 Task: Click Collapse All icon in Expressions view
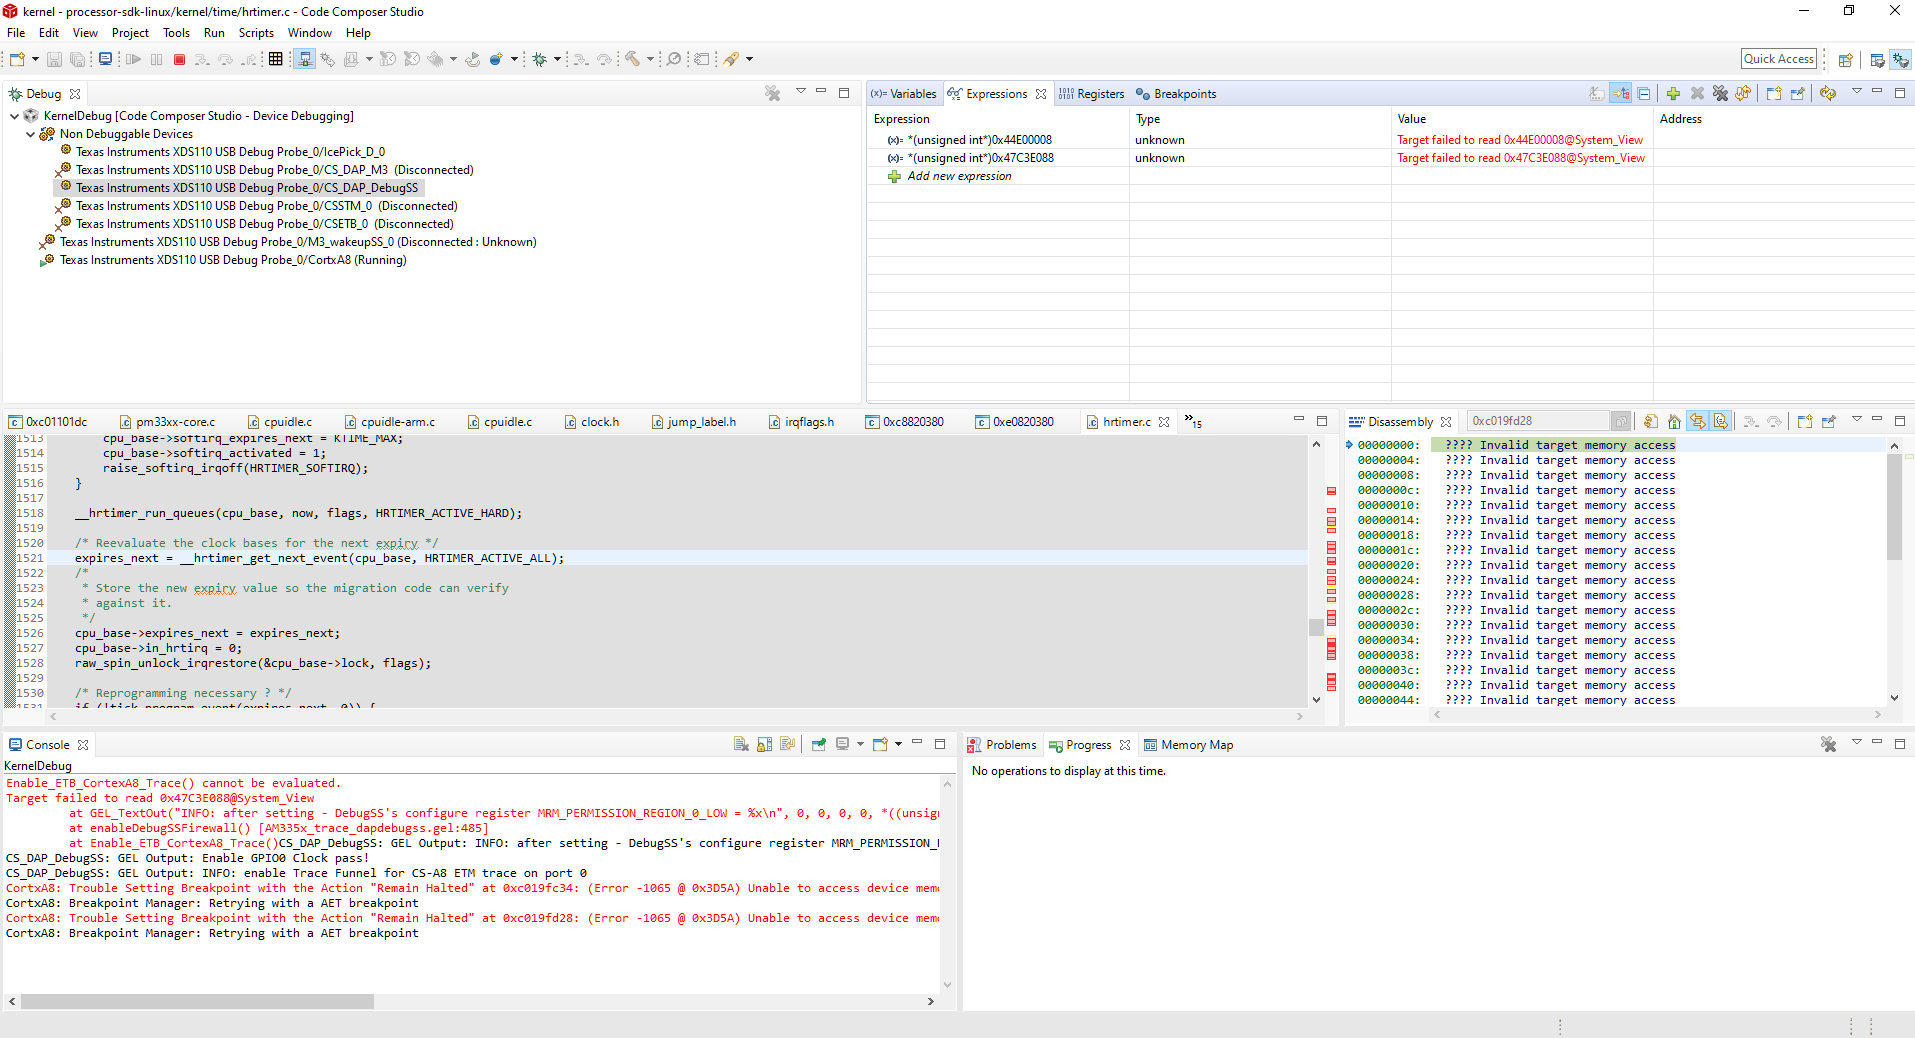pos(1644,94)
